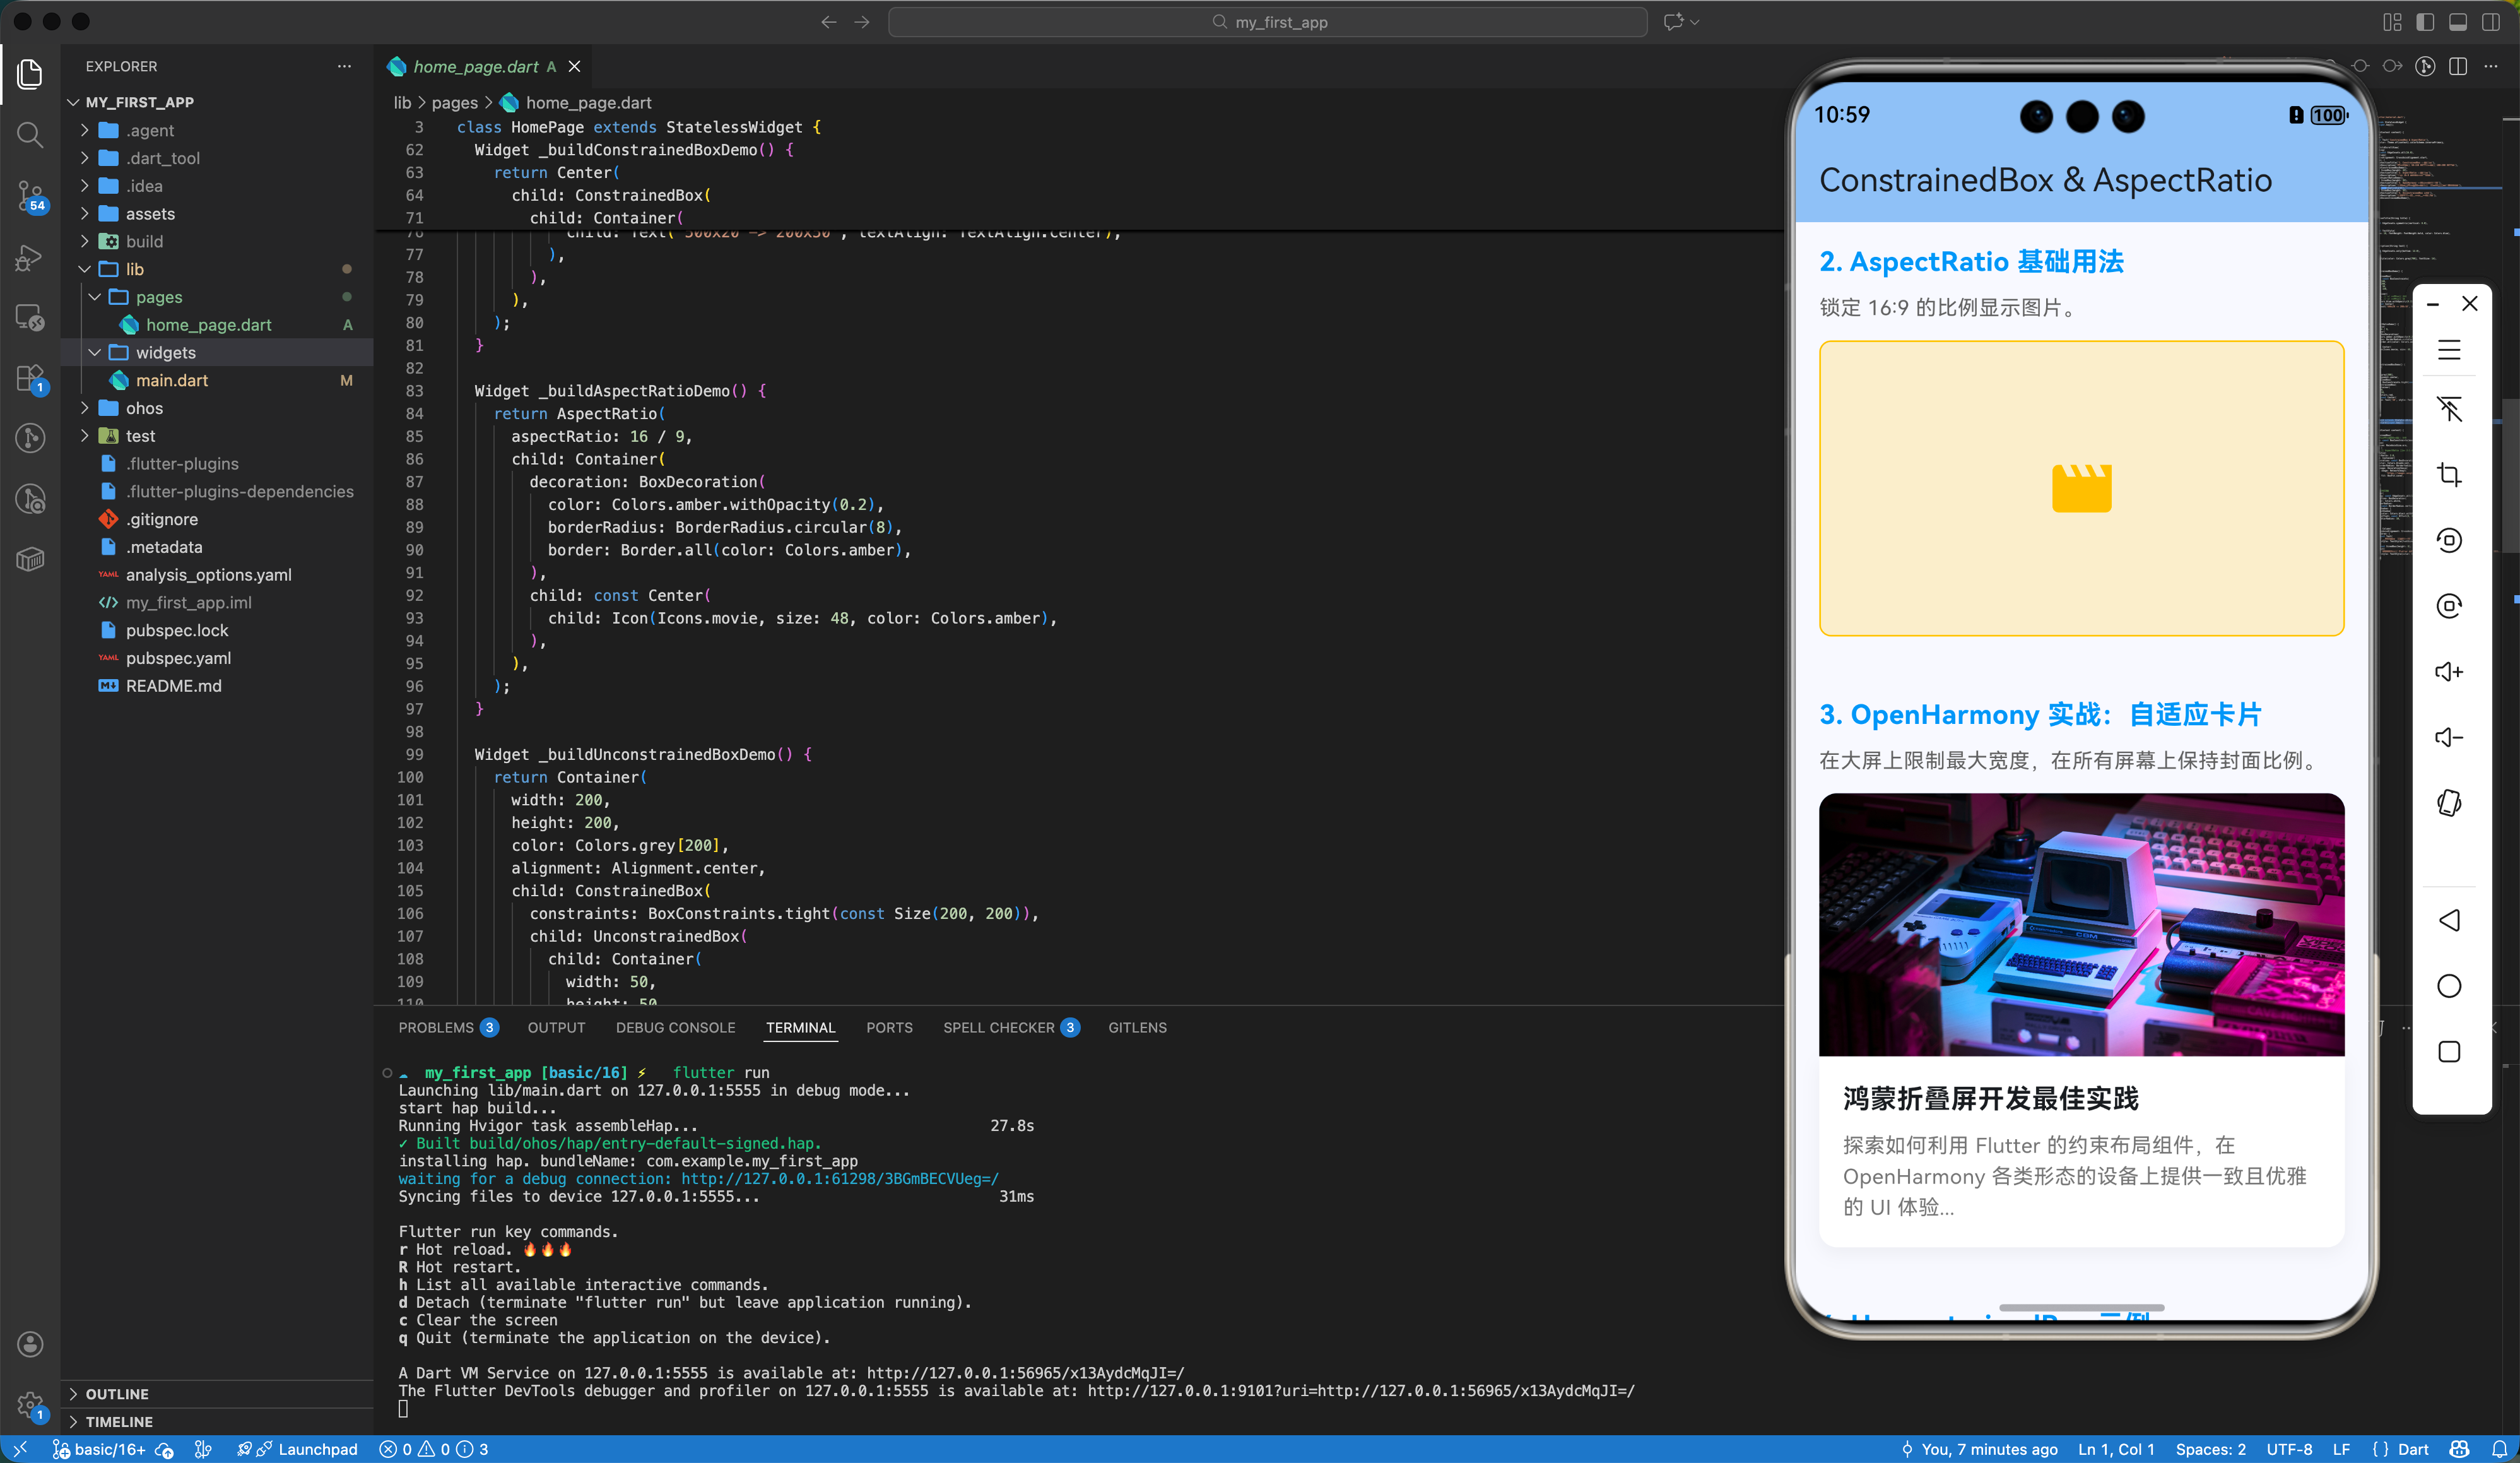Collapse the widgets folder
The height and width of the screenshot is (1463, 2520).
coord(165,353)
